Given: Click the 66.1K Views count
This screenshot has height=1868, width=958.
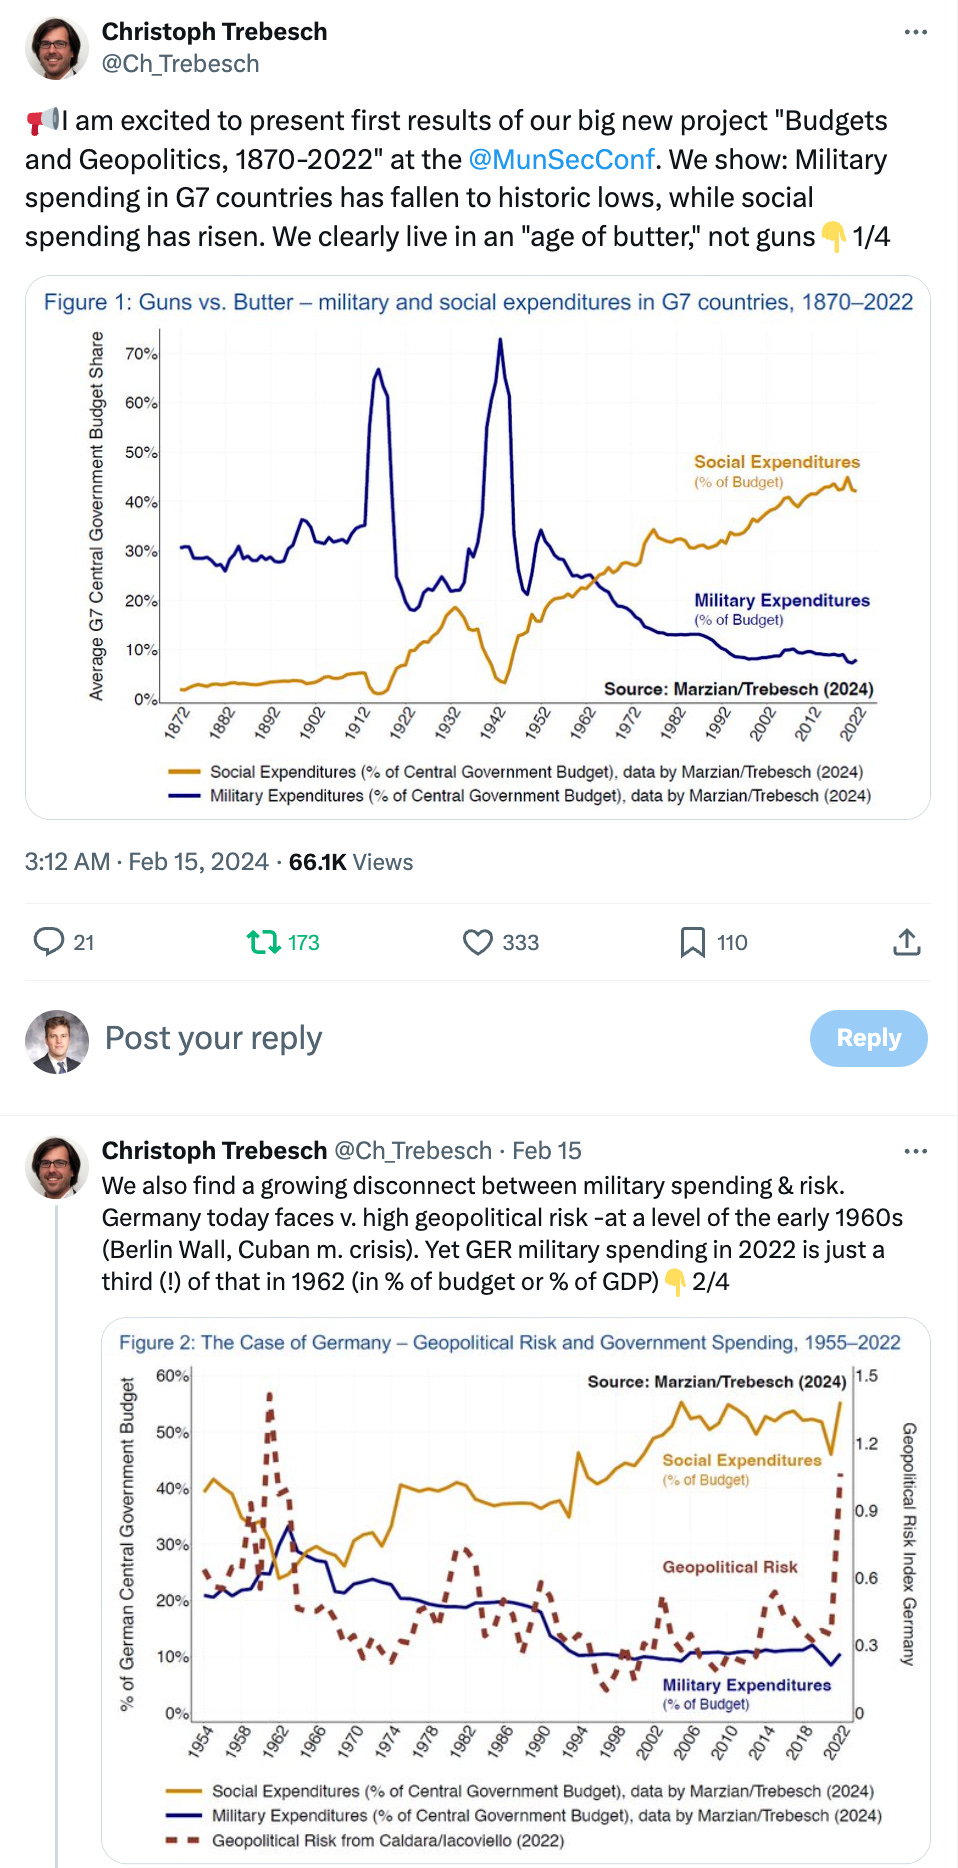Looking at the screenshot, I should point(350,862).
